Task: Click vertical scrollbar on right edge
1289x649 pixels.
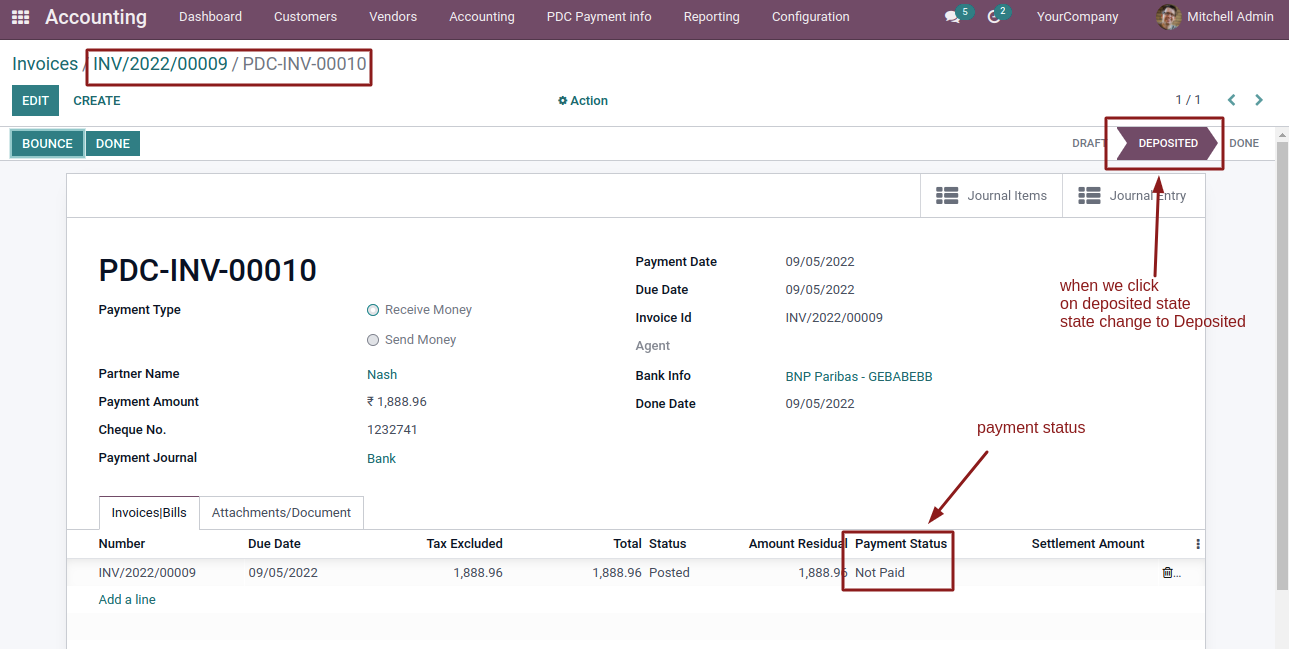Action: 1283,365
